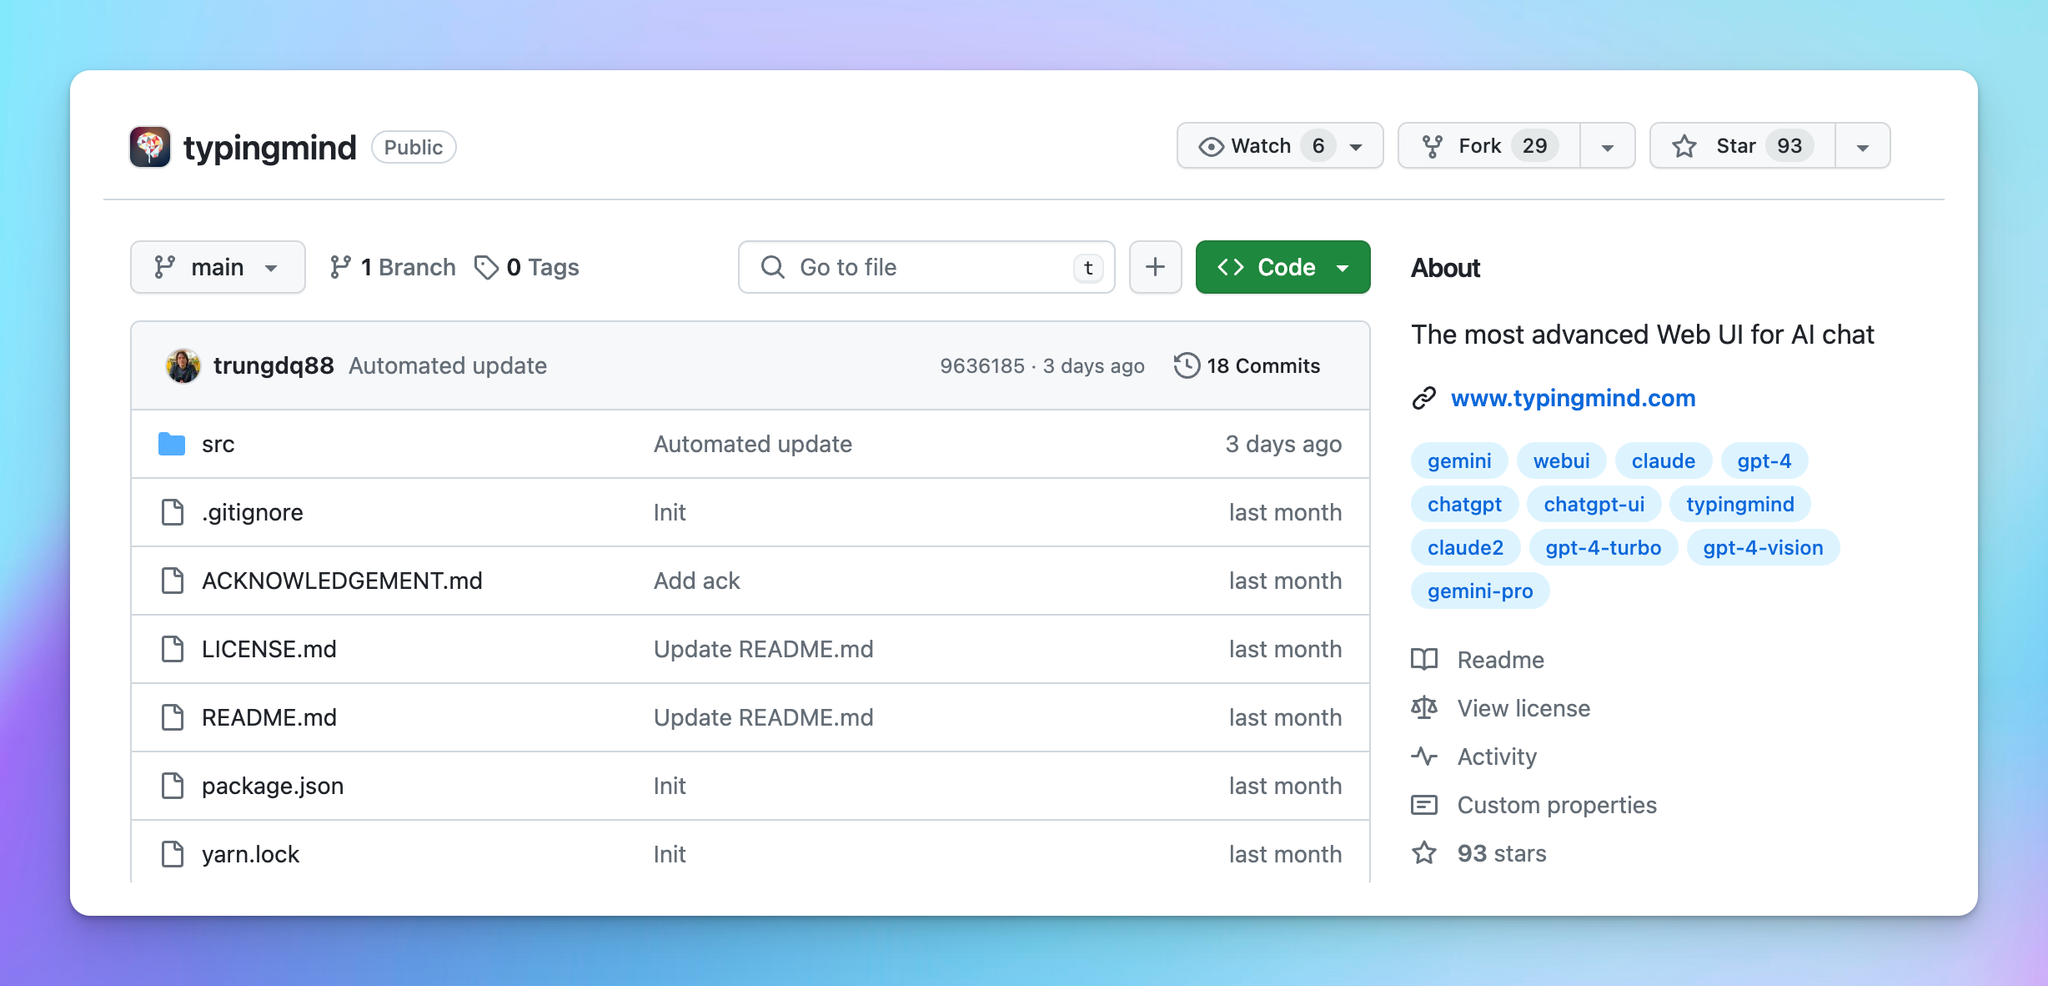Open the Custom properties sidebar link
Screen dimensions: 2048x986
[x=1557, y=805]
